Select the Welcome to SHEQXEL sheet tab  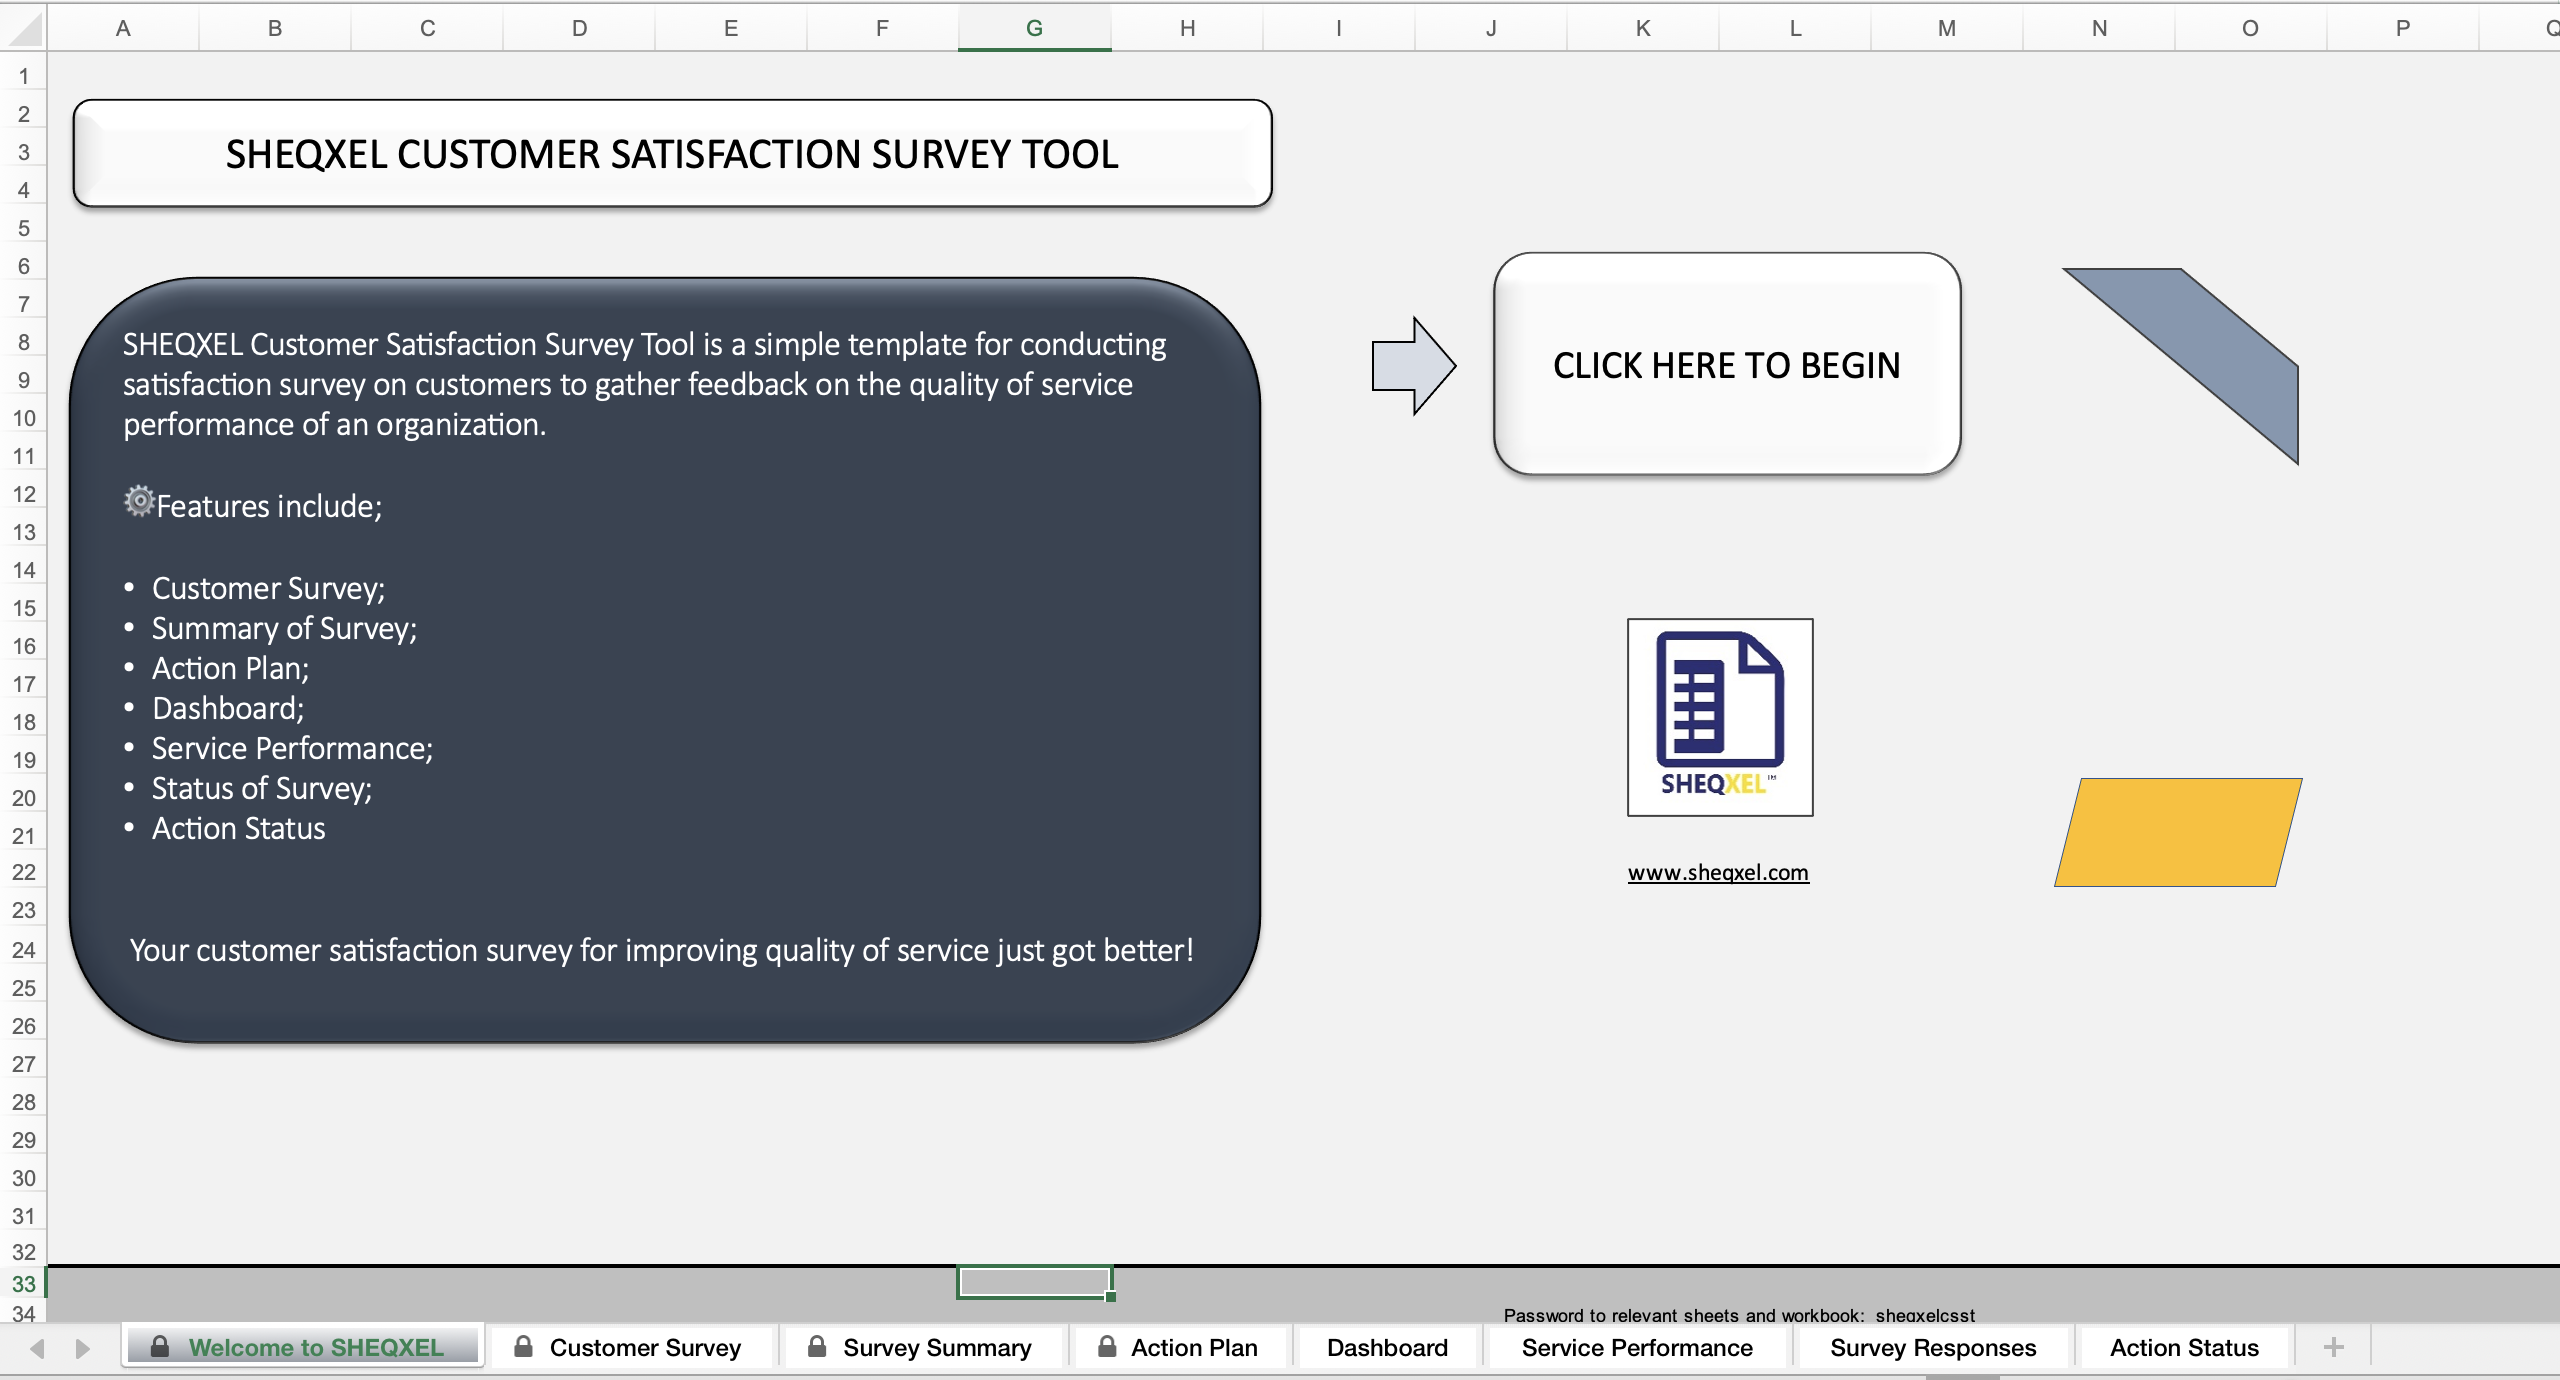(303, 1347)
